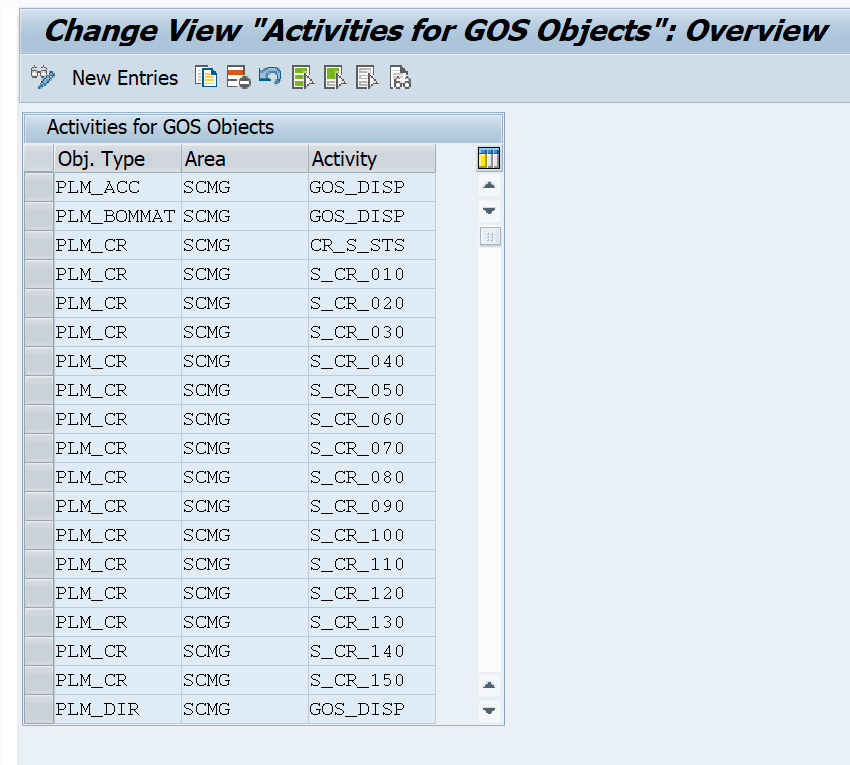Click the Obj. Type column header

[118, 159]
